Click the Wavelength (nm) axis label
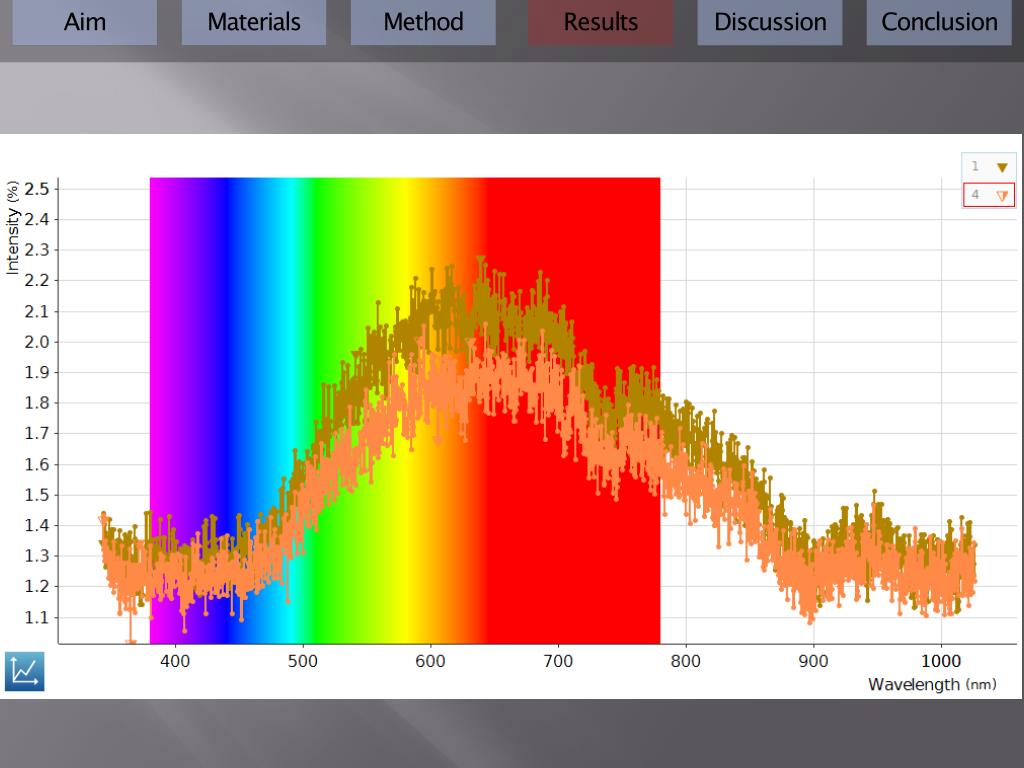The width and height of the screenshot is (1024, 768). (931, 685)
